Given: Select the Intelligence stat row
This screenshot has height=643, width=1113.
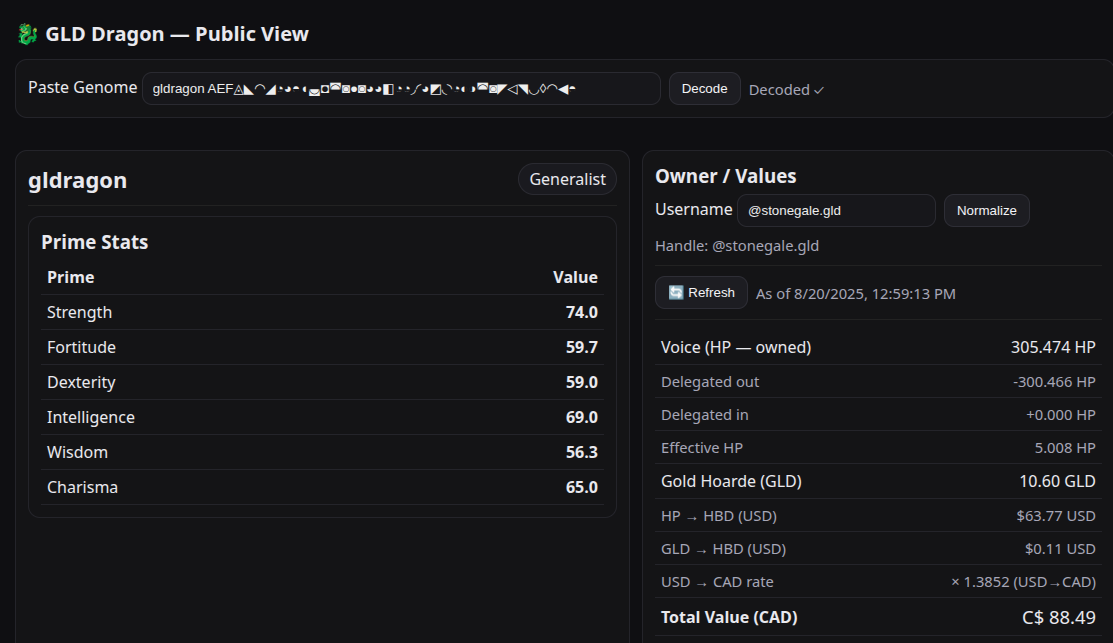Looking at the screenshot, I should coord(322,417).
